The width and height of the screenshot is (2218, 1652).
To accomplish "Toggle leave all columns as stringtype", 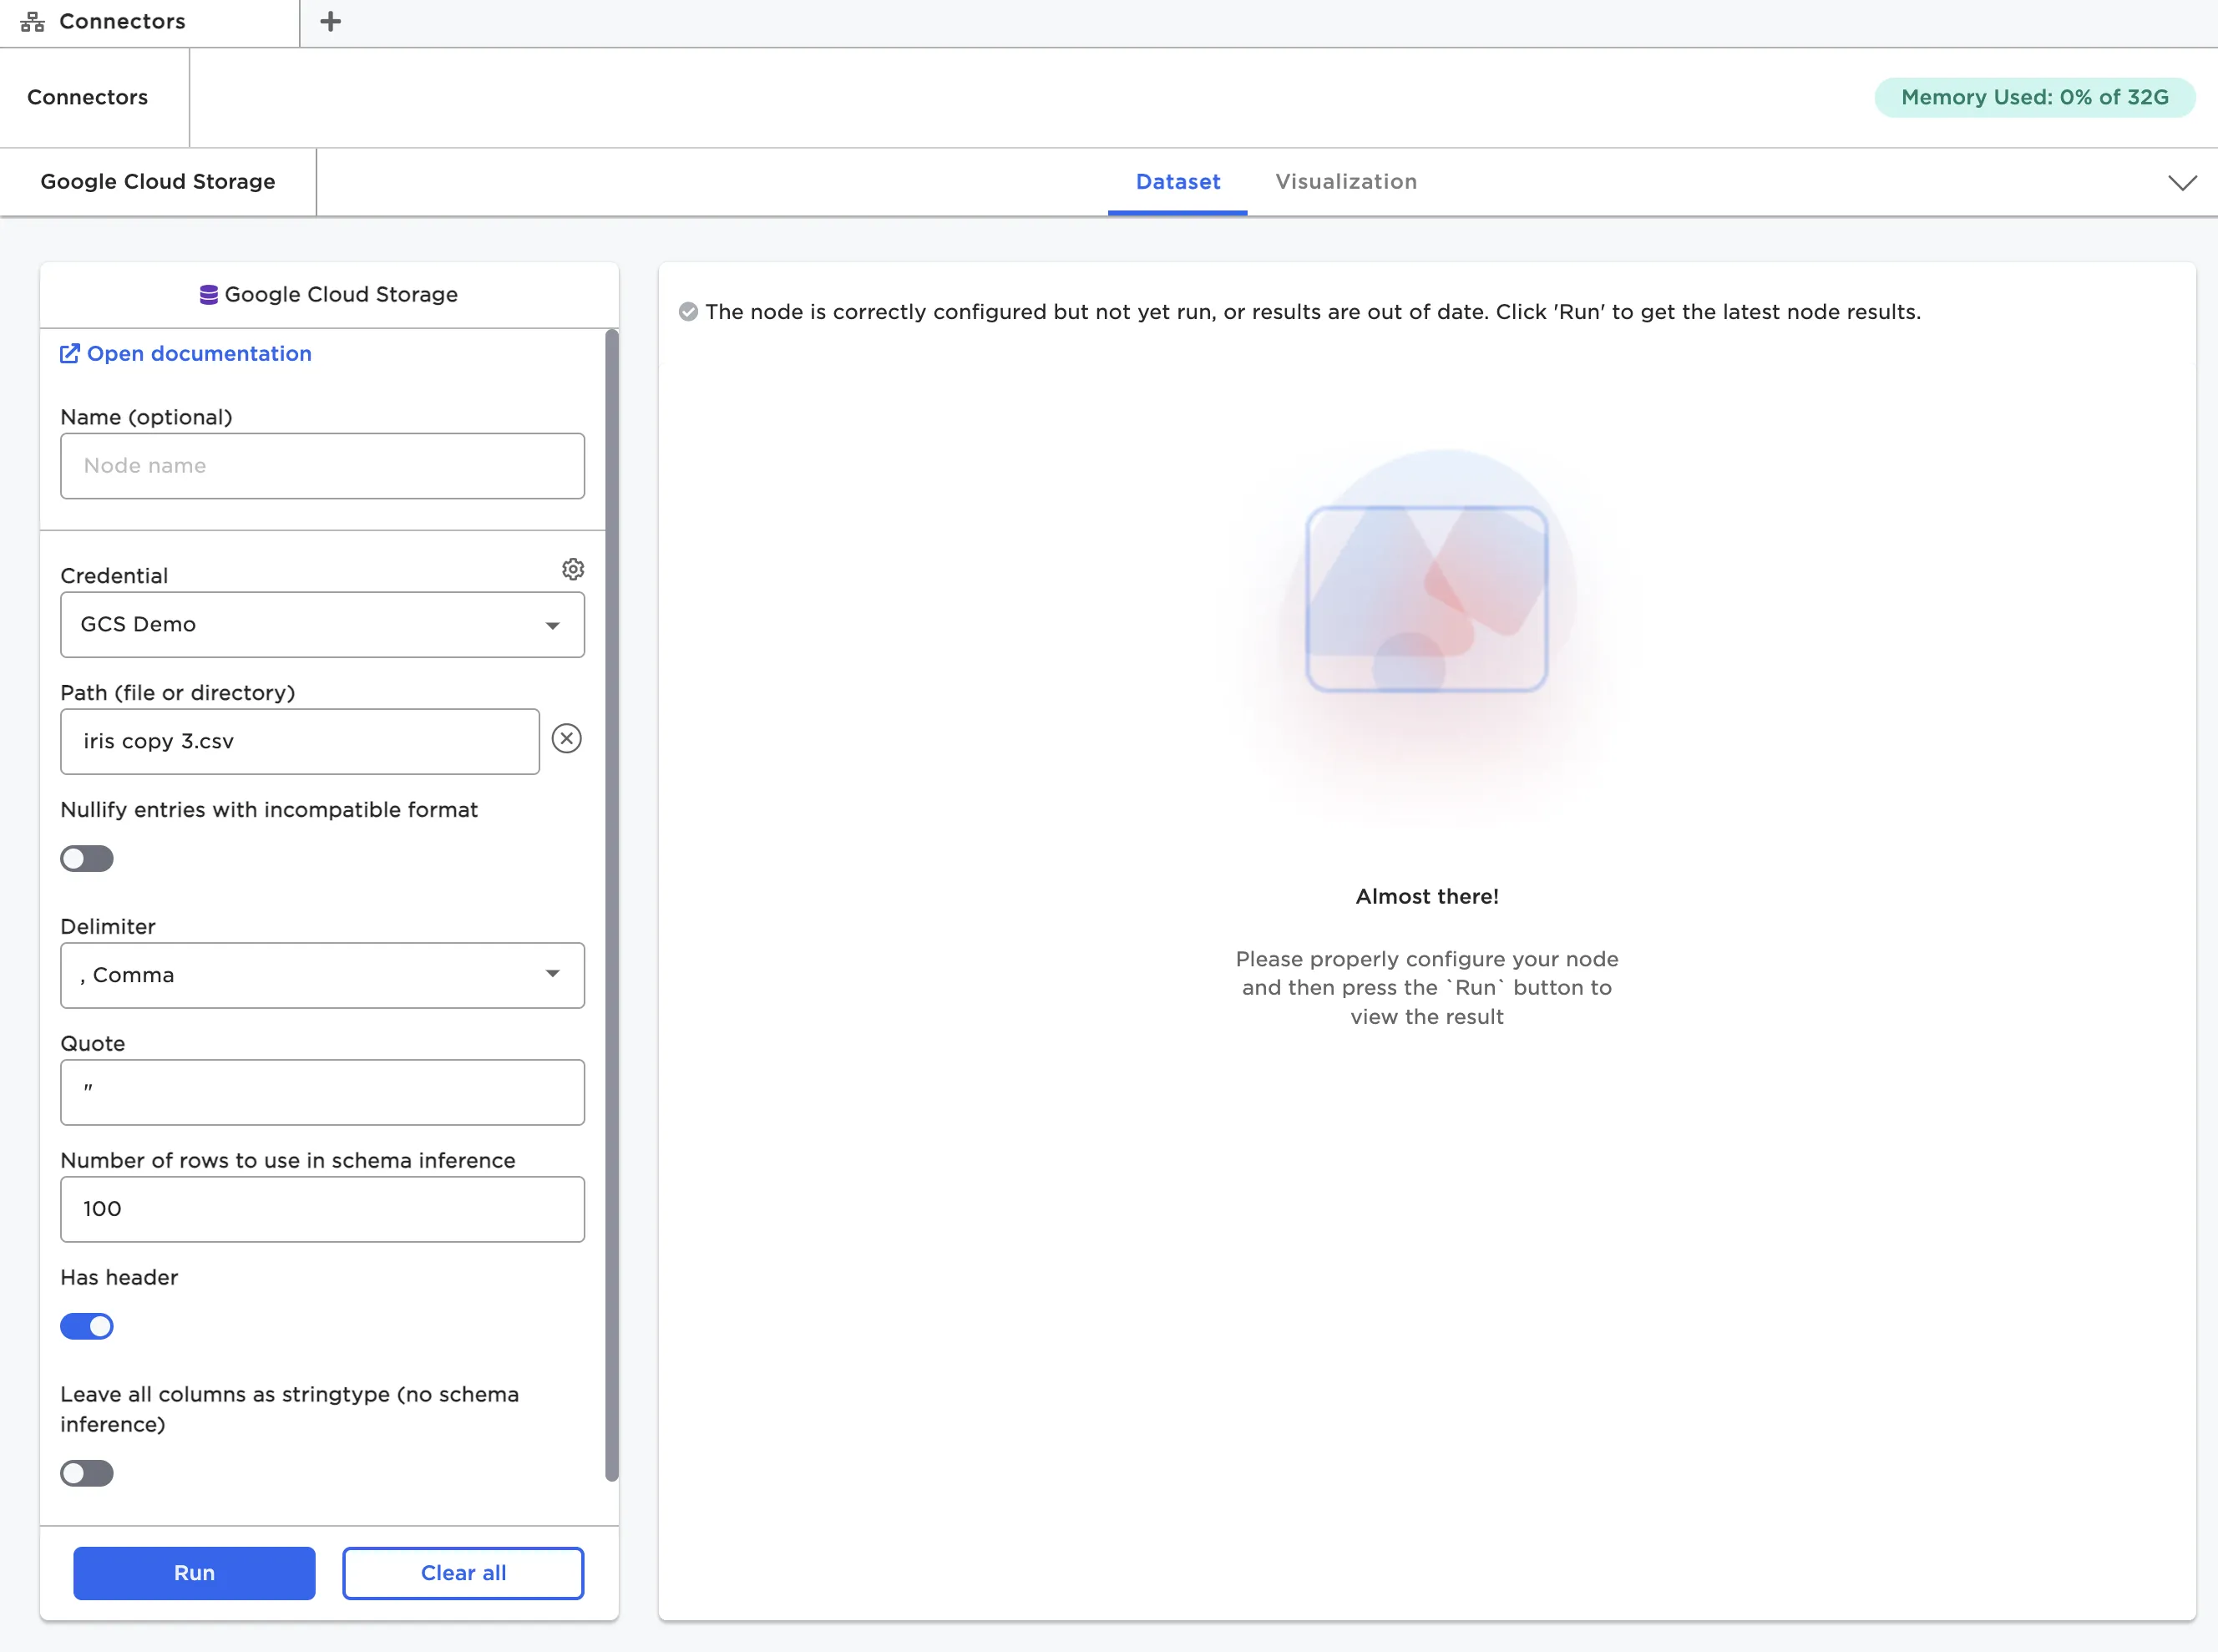I will coord(87,1473).
